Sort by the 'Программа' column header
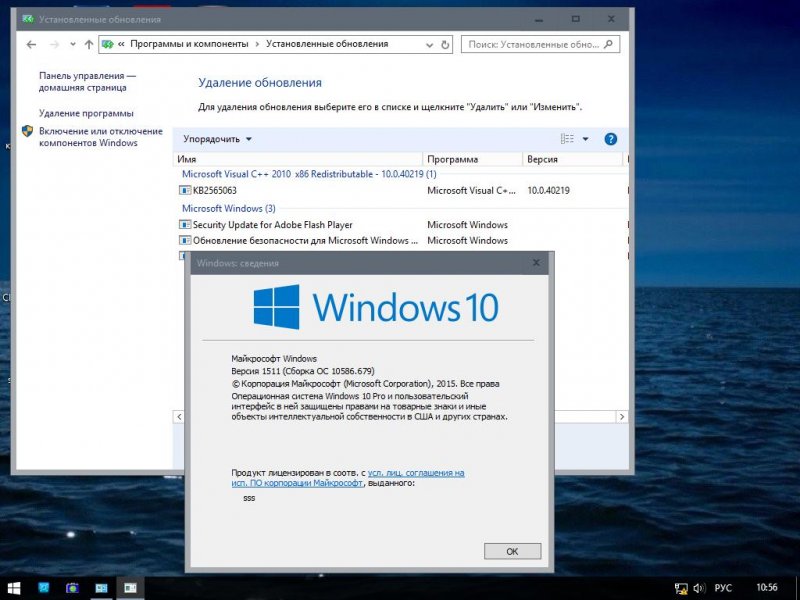The width and height of the screenshot is (800, 600). tap(473, 159)
